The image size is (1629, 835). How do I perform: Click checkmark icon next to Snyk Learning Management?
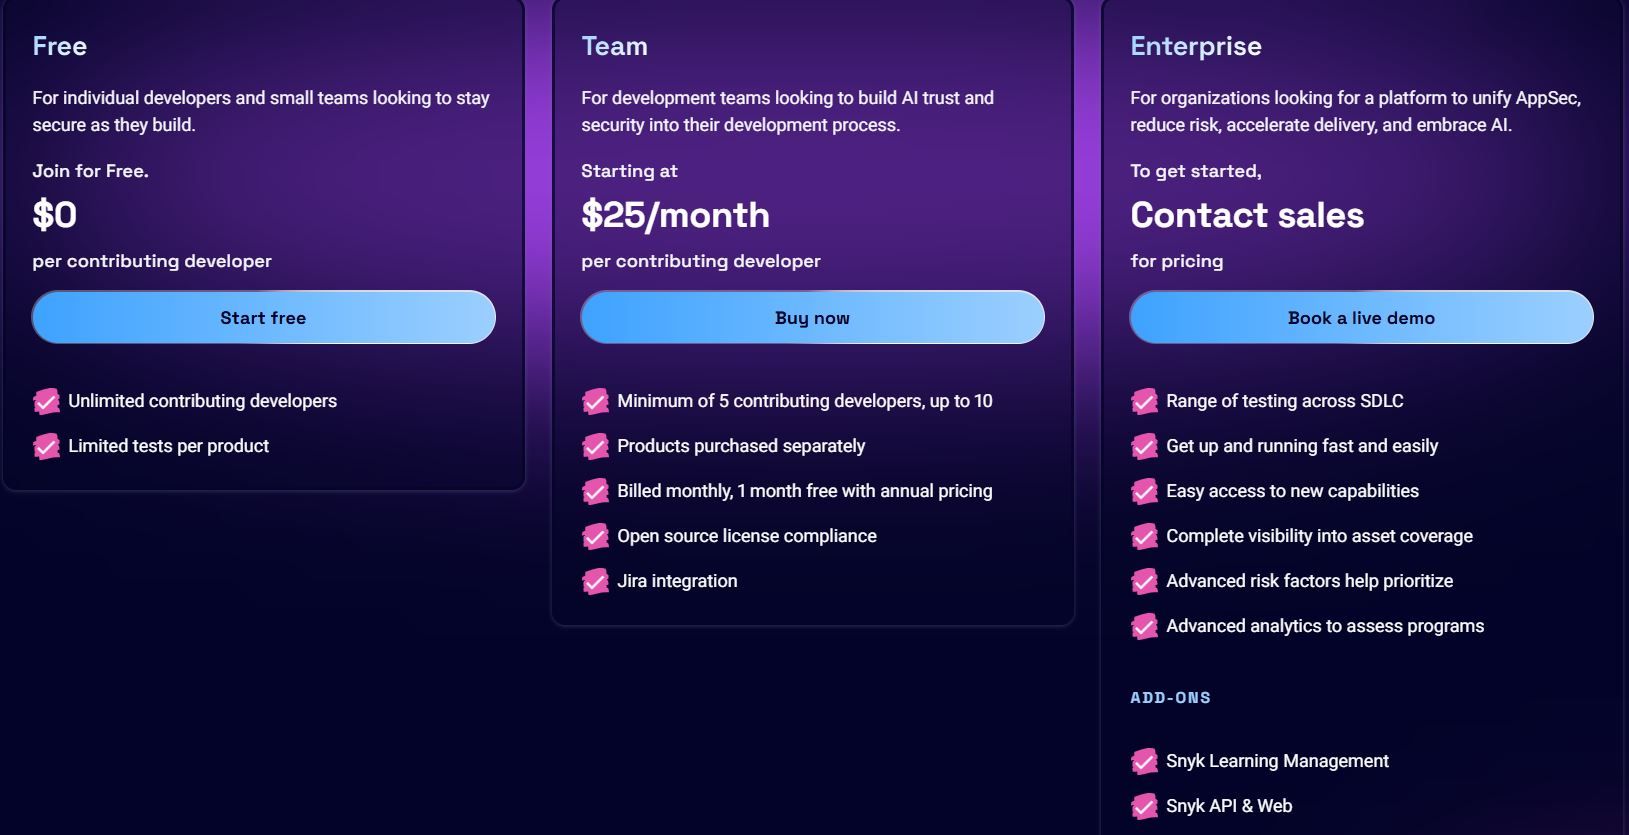tap(1144, 761)
